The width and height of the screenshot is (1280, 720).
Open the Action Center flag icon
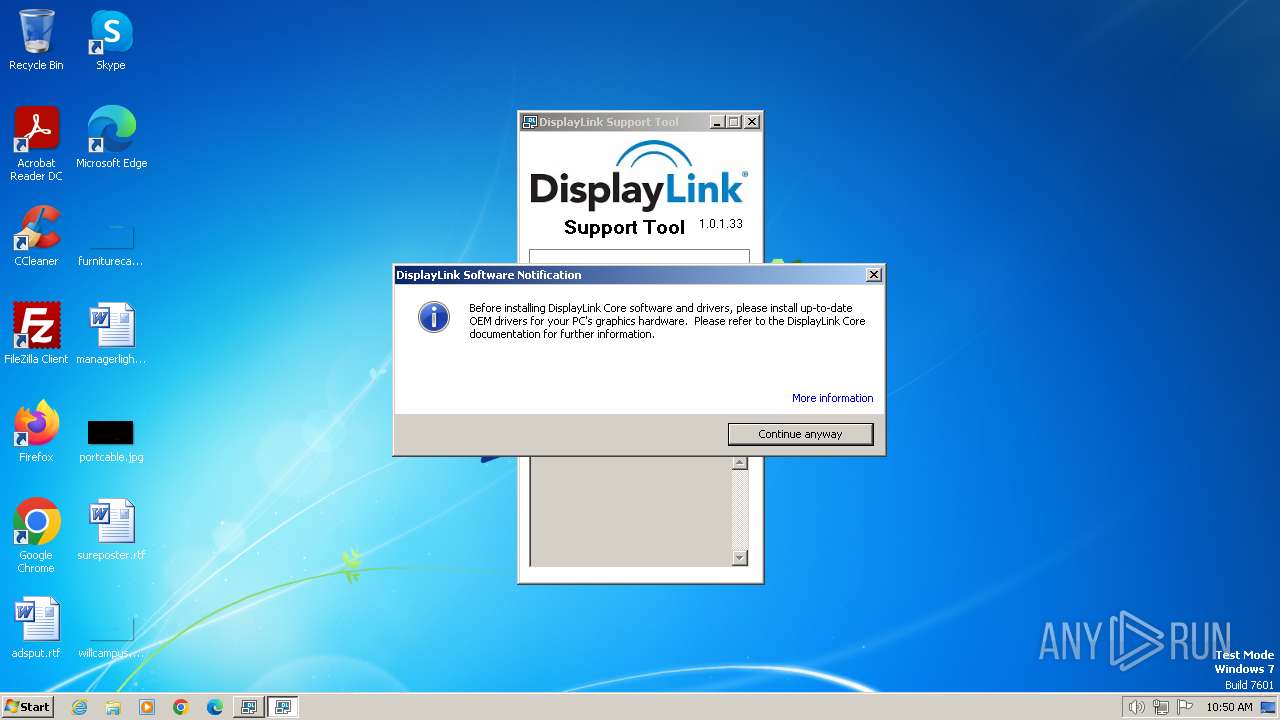[1185, 707]
